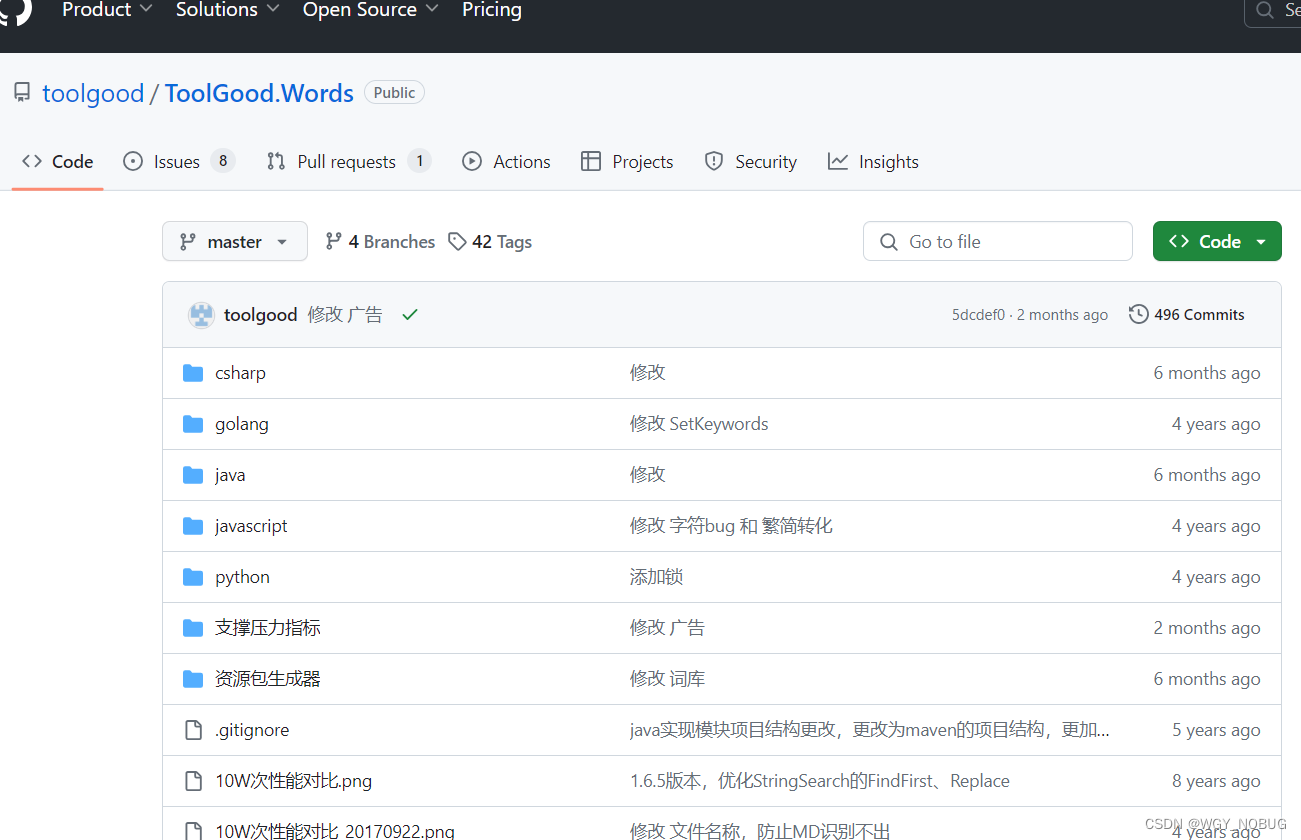Open the python folder
1301x840 pixels.
coord(242,577)
